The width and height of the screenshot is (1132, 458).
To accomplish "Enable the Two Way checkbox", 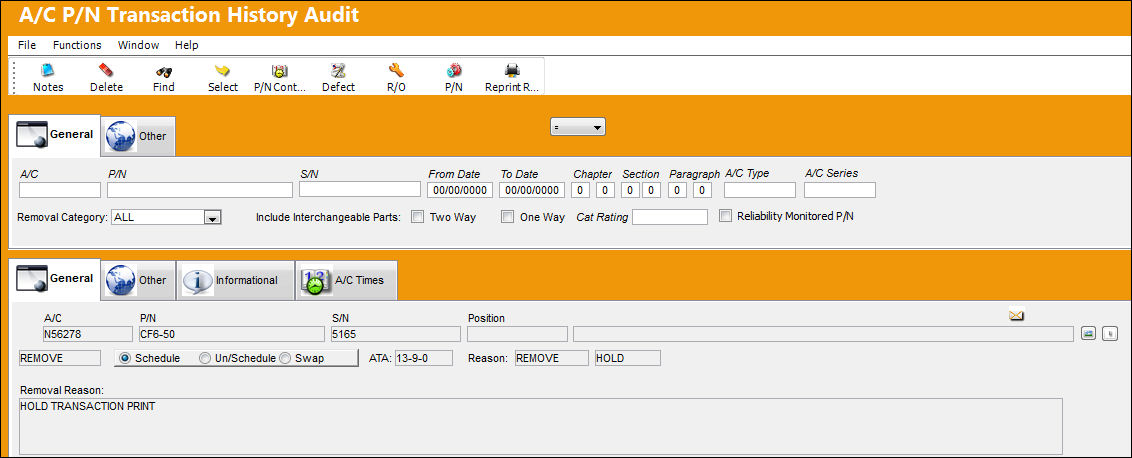I will pyautogui.click(x=417, y=217).
